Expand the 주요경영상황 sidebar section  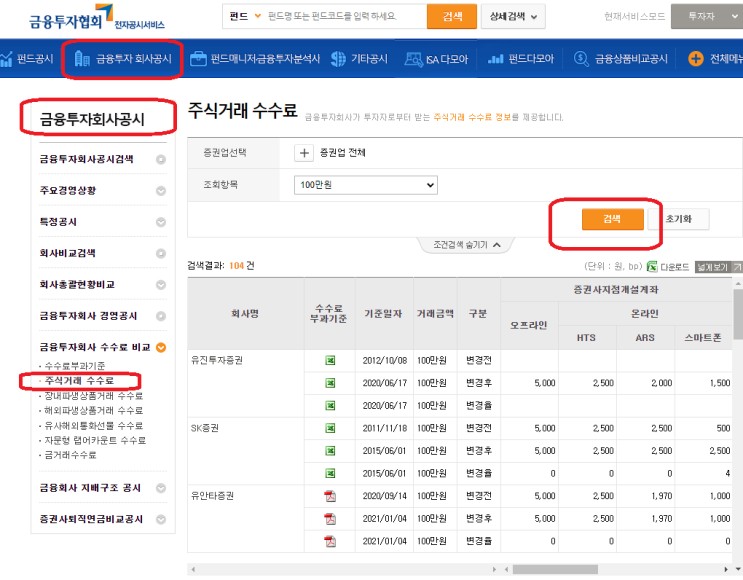pyautogui.click(x=161, y=191)
